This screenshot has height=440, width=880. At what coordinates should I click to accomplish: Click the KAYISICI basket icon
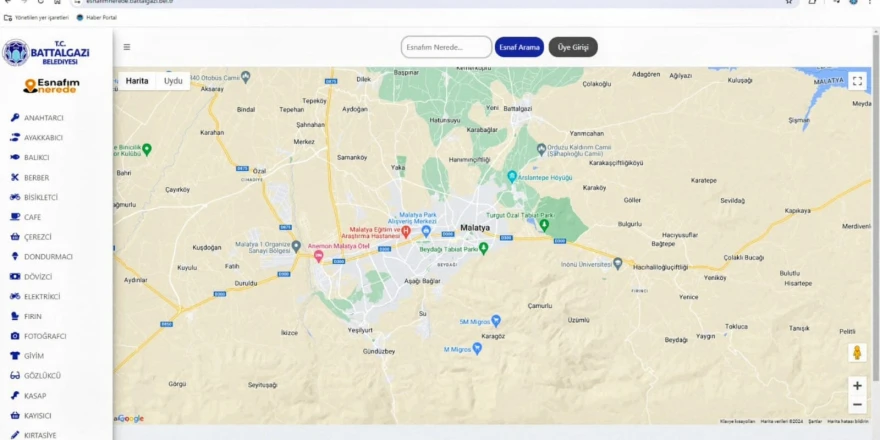(x=15, y=415)
